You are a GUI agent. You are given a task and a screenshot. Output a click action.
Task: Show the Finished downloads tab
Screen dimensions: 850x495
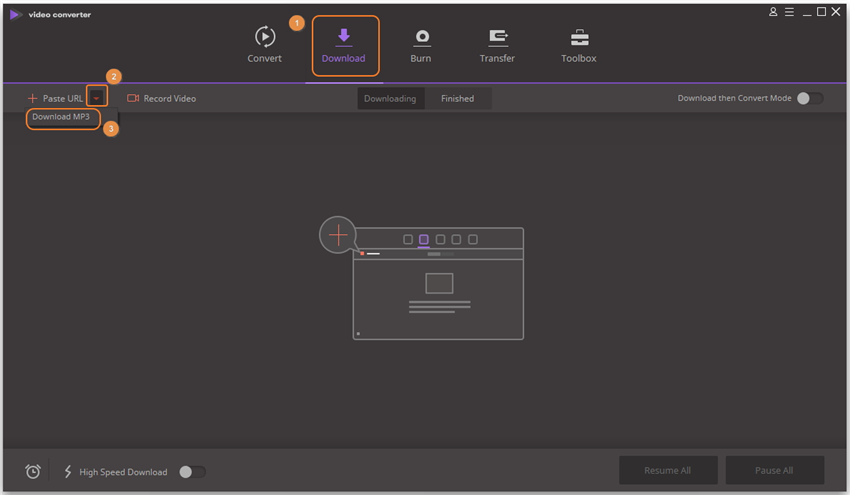[x=458, y=99]
